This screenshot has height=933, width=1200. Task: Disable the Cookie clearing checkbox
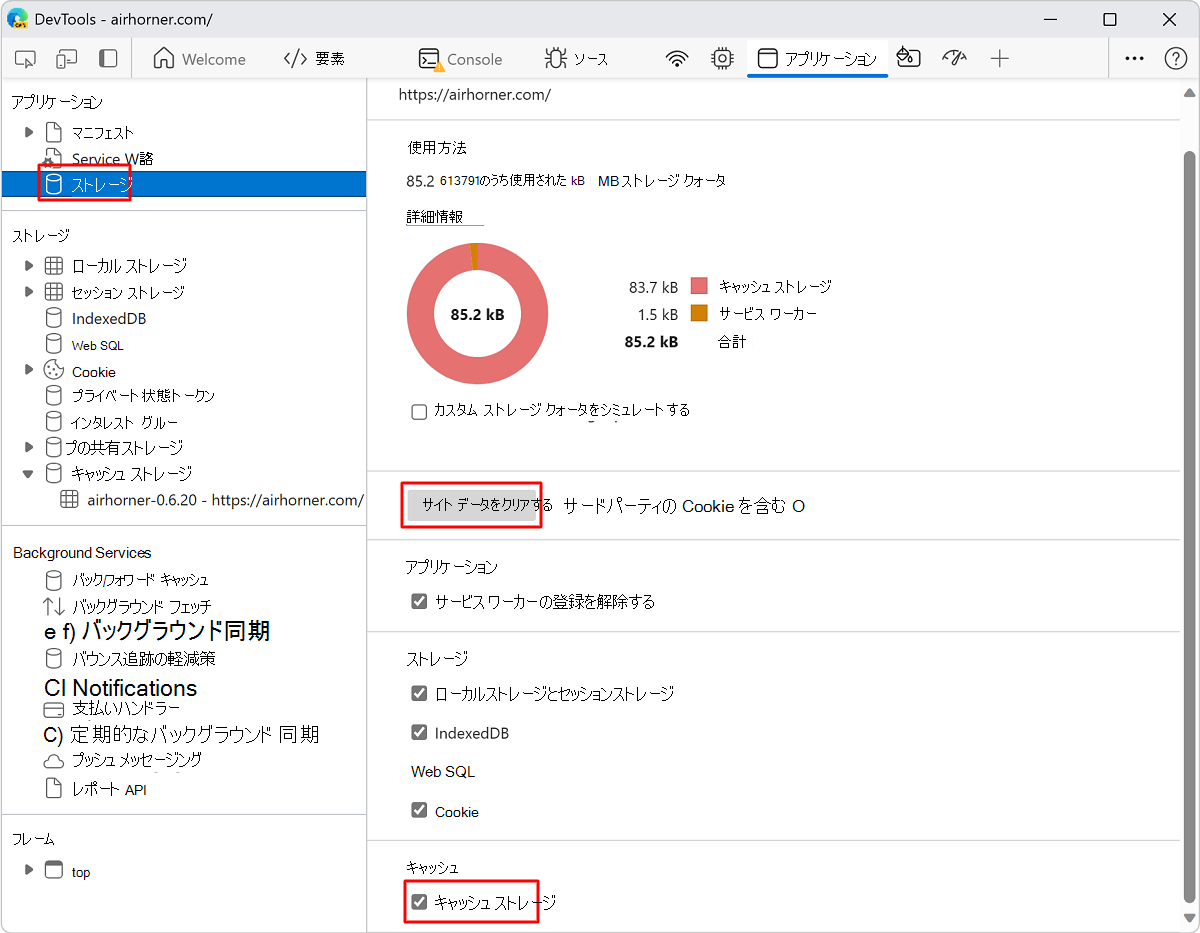(x=419, y=811)
